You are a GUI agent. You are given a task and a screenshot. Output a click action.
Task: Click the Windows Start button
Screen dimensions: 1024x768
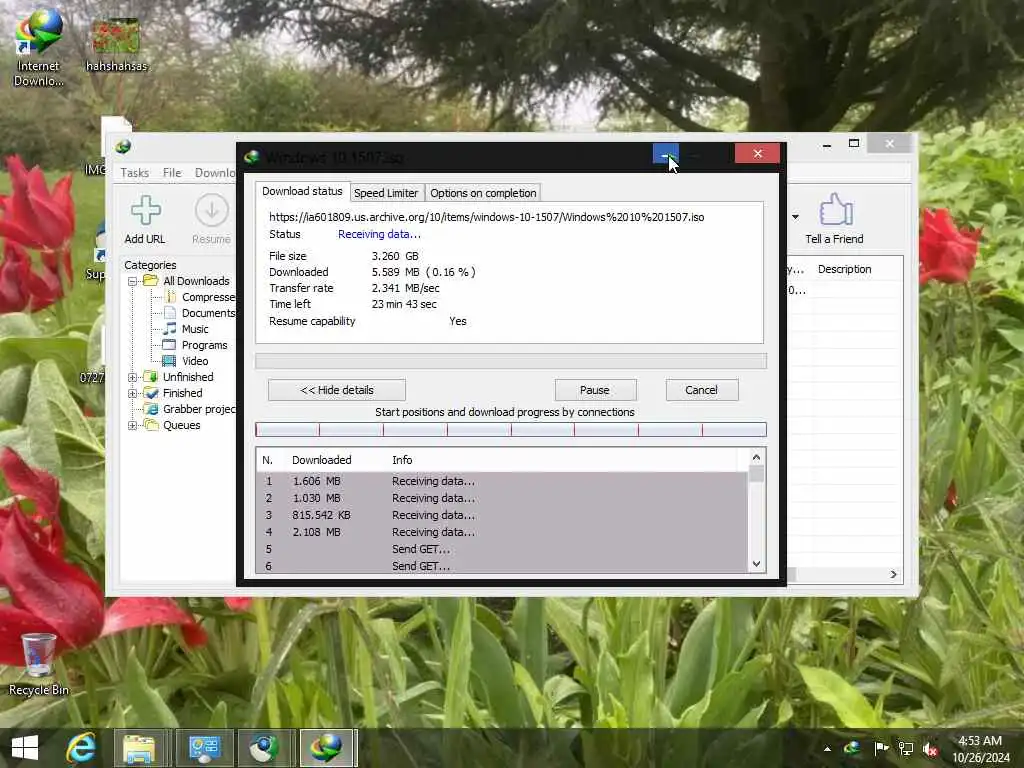25,747
